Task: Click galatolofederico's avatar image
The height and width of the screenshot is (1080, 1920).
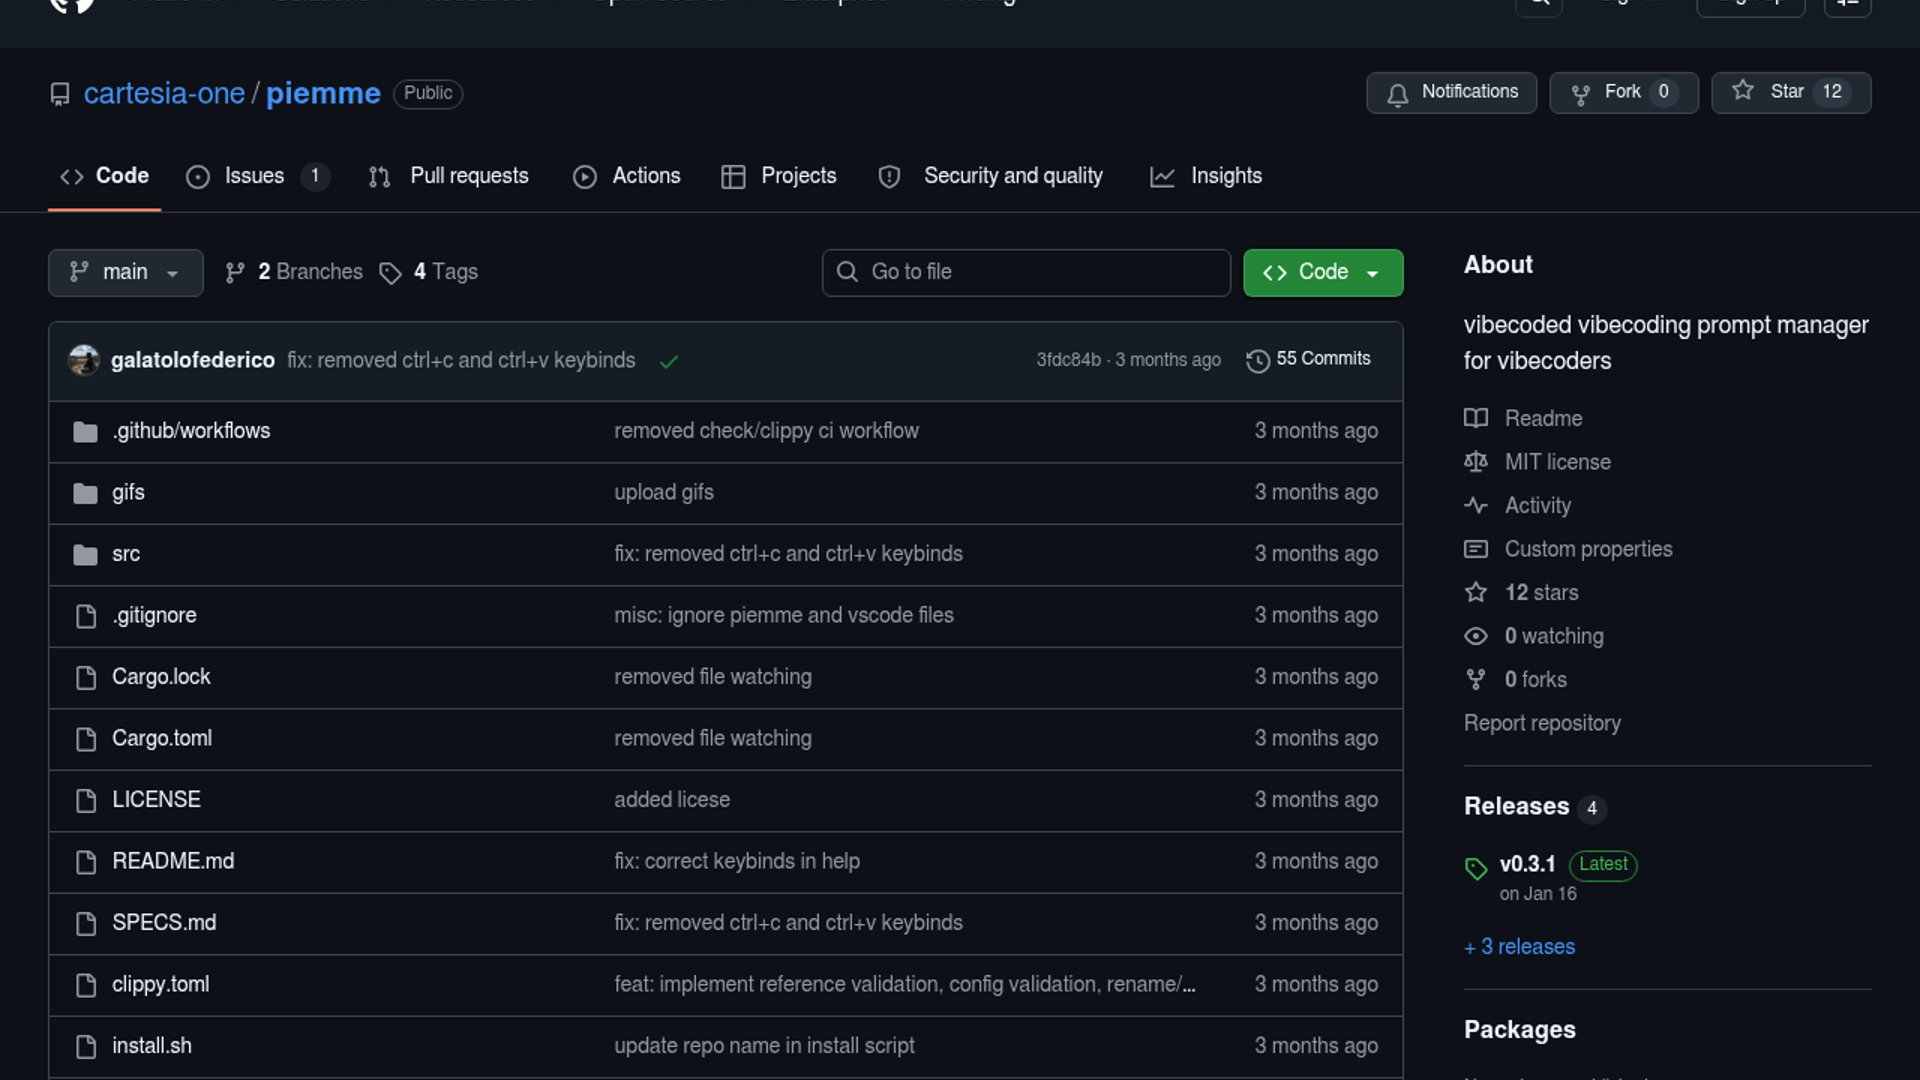Action: click(84, 360)
